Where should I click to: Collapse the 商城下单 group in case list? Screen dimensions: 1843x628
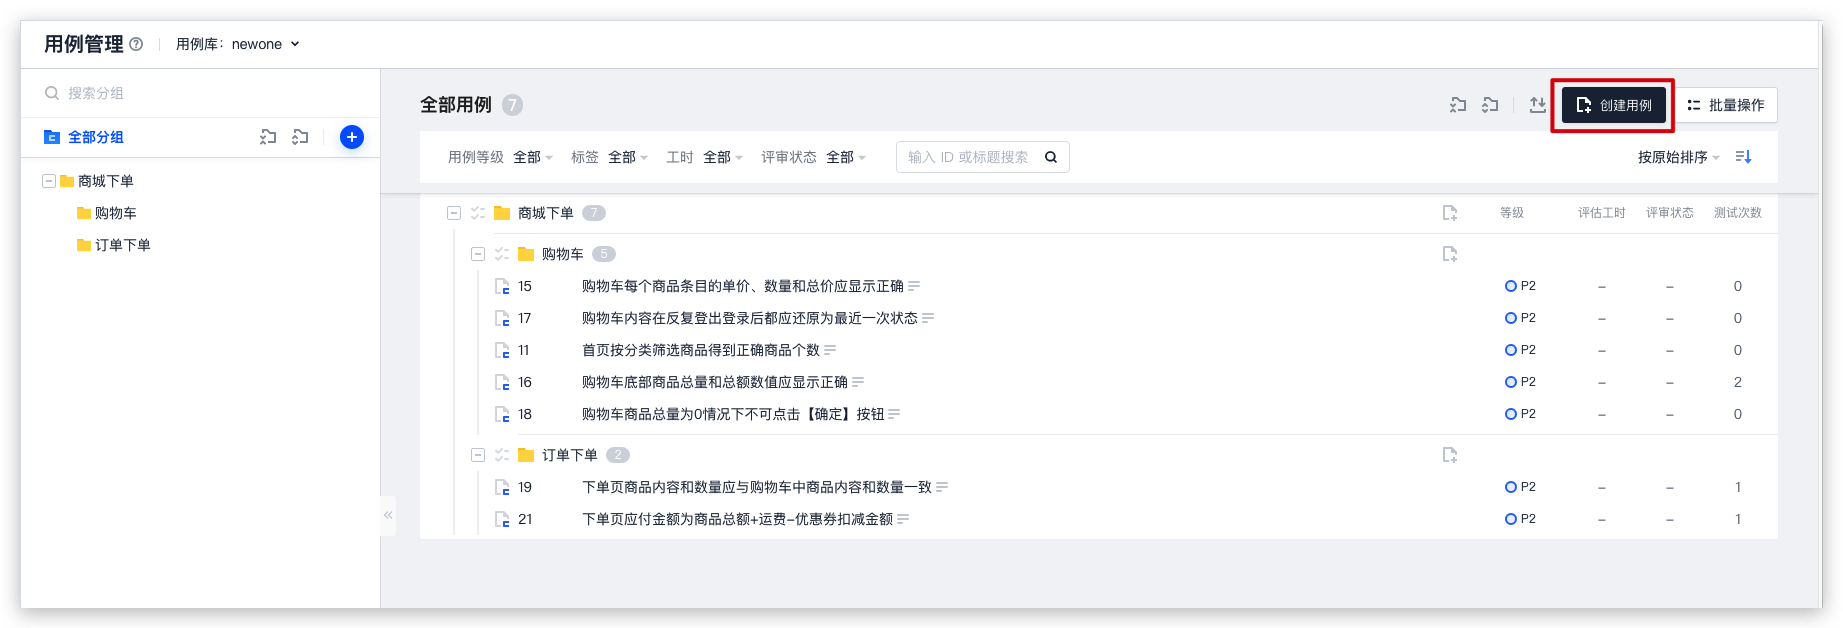pos(454,213)
